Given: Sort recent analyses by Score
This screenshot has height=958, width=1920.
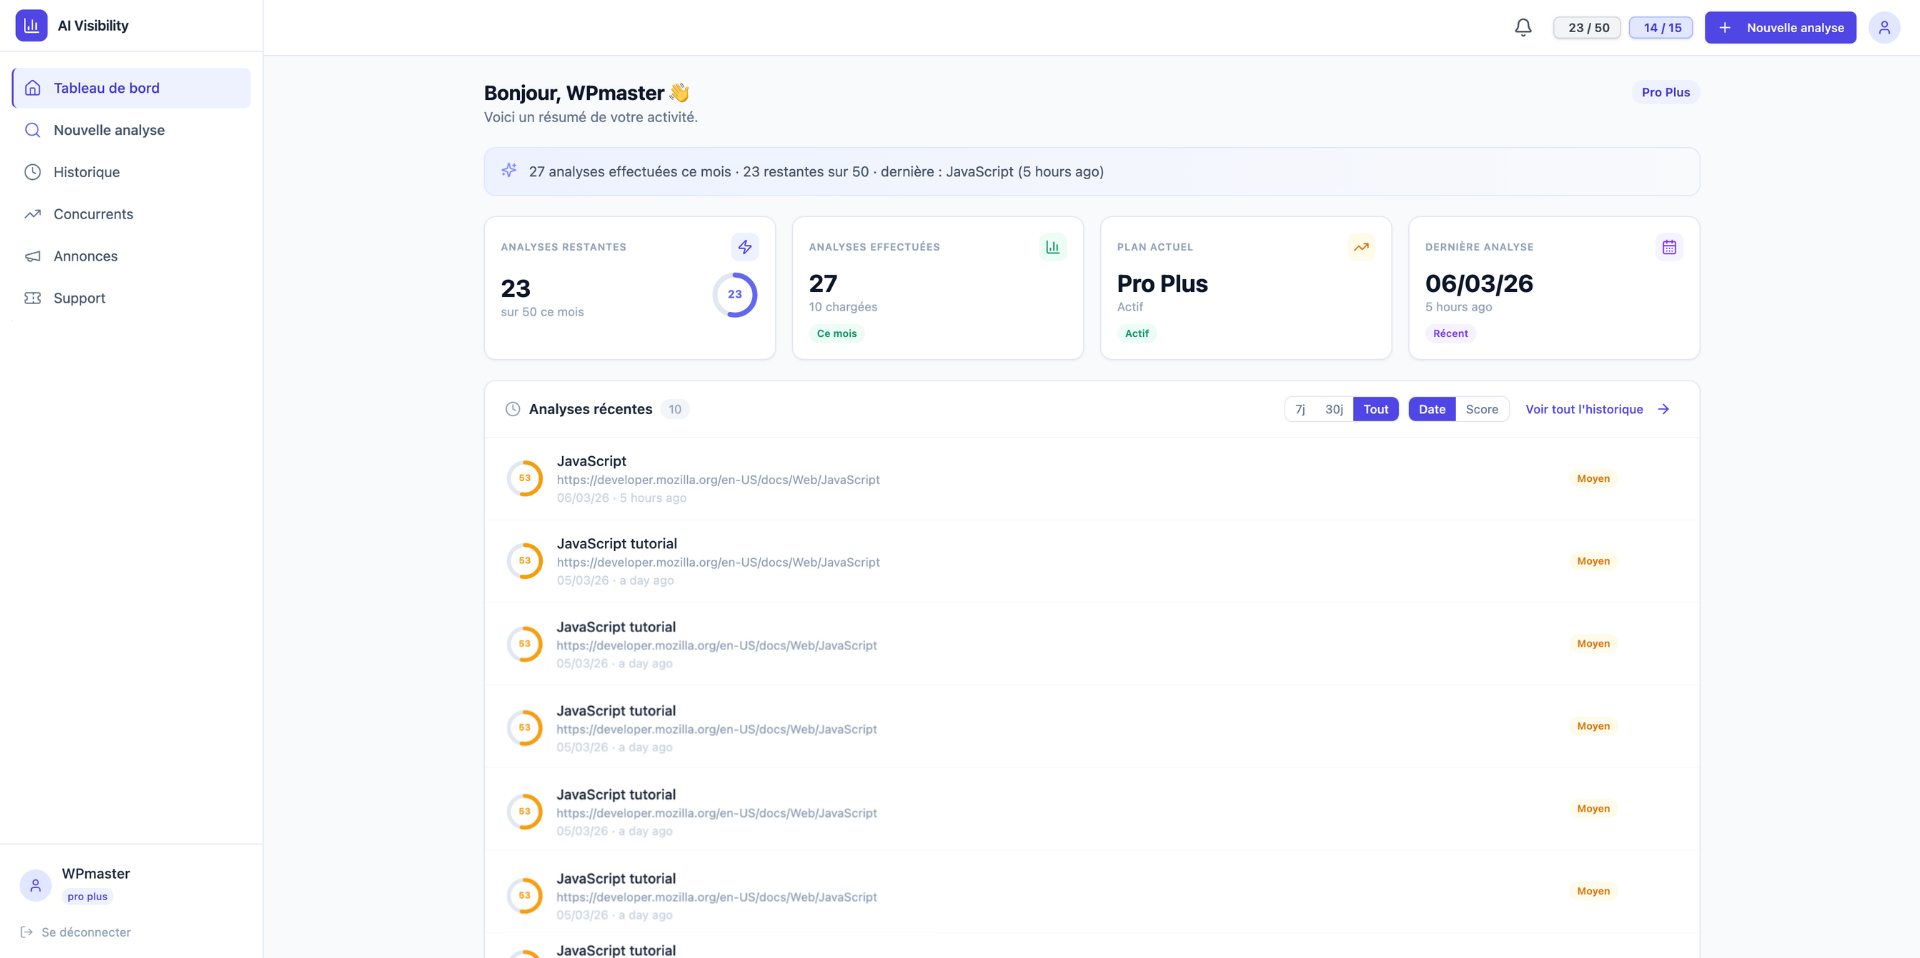Looking at the screenshot, I should (x=1481, y=409).
